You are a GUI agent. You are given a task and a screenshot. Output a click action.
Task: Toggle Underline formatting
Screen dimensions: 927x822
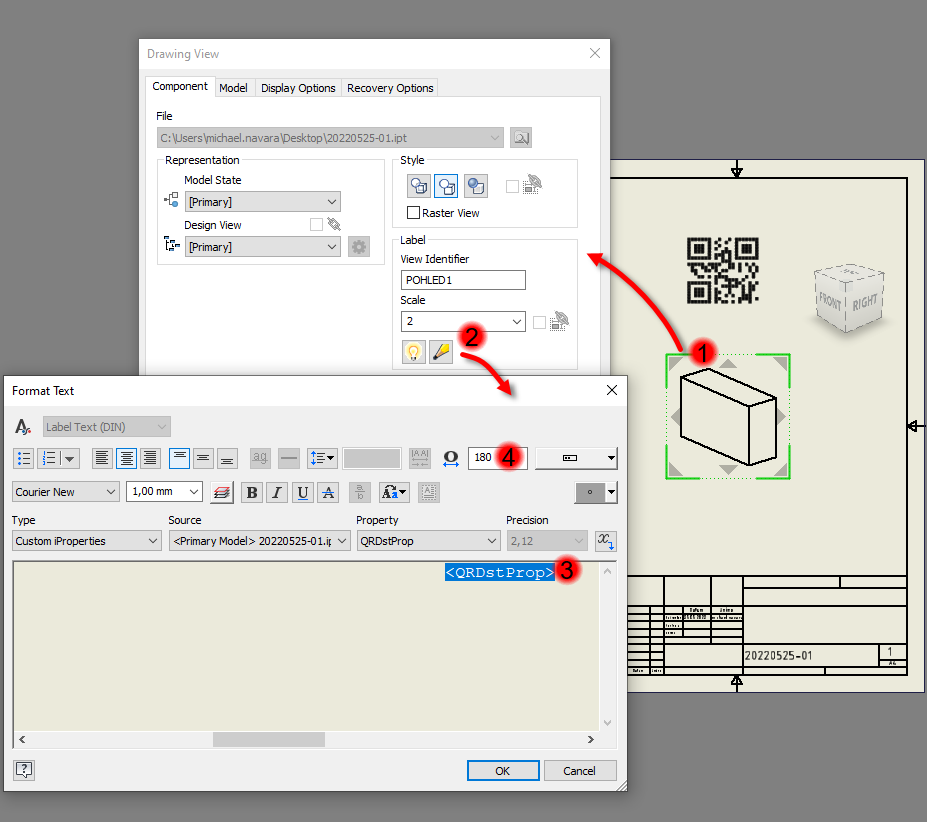pyautogui.click(x=303, y=493)
